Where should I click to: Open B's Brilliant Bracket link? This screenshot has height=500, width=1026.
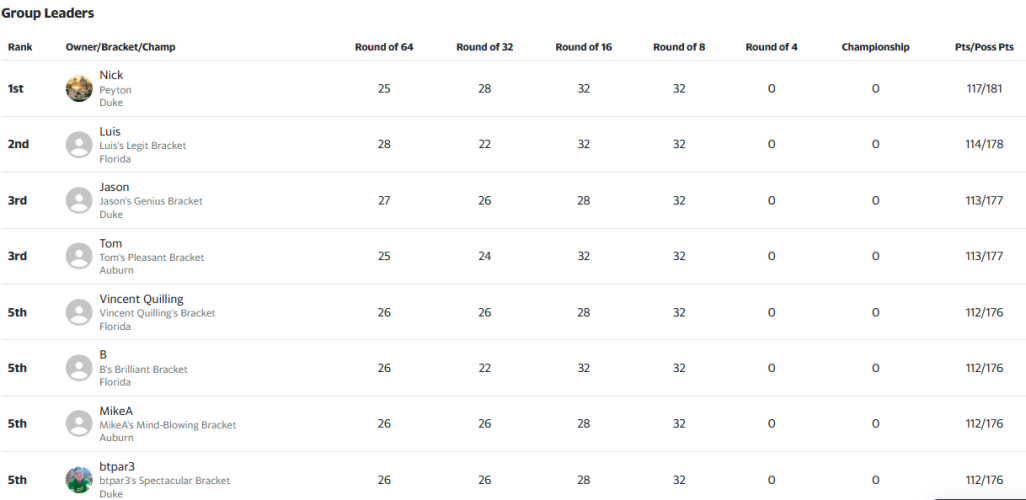143,369
